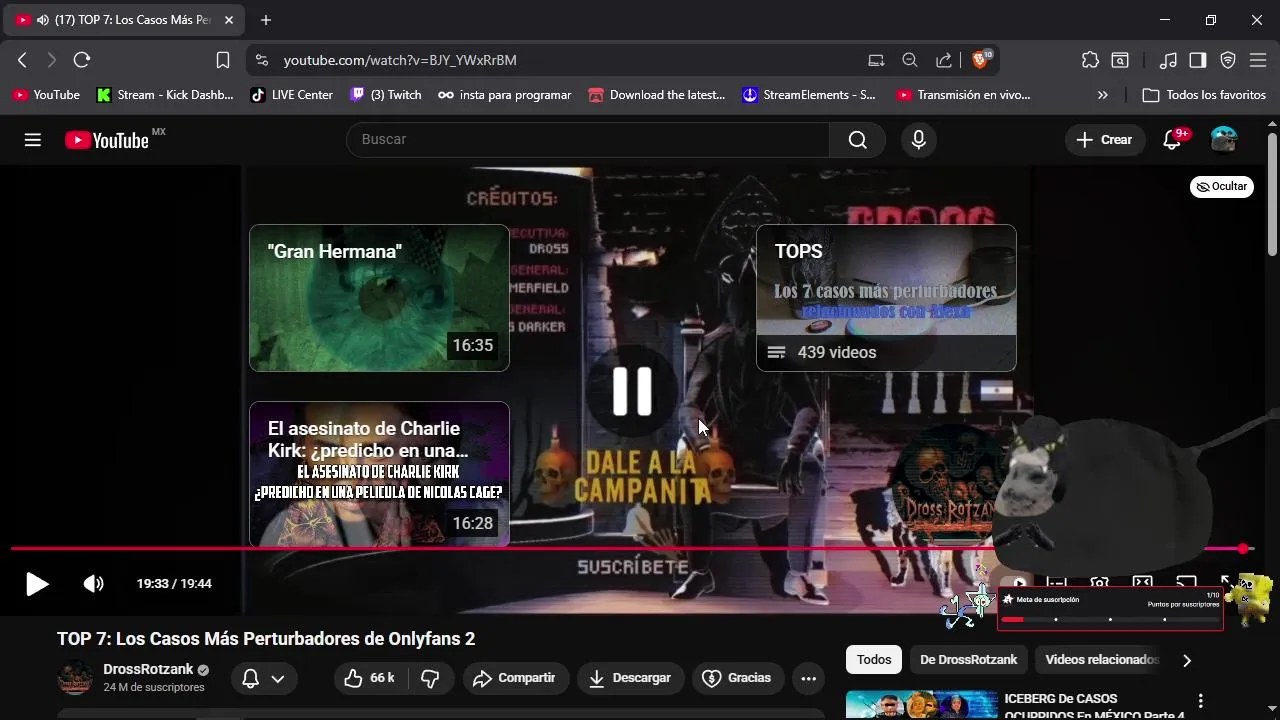Click the Compartir share button
This screenshot has width=1280, height=720.
514,678
